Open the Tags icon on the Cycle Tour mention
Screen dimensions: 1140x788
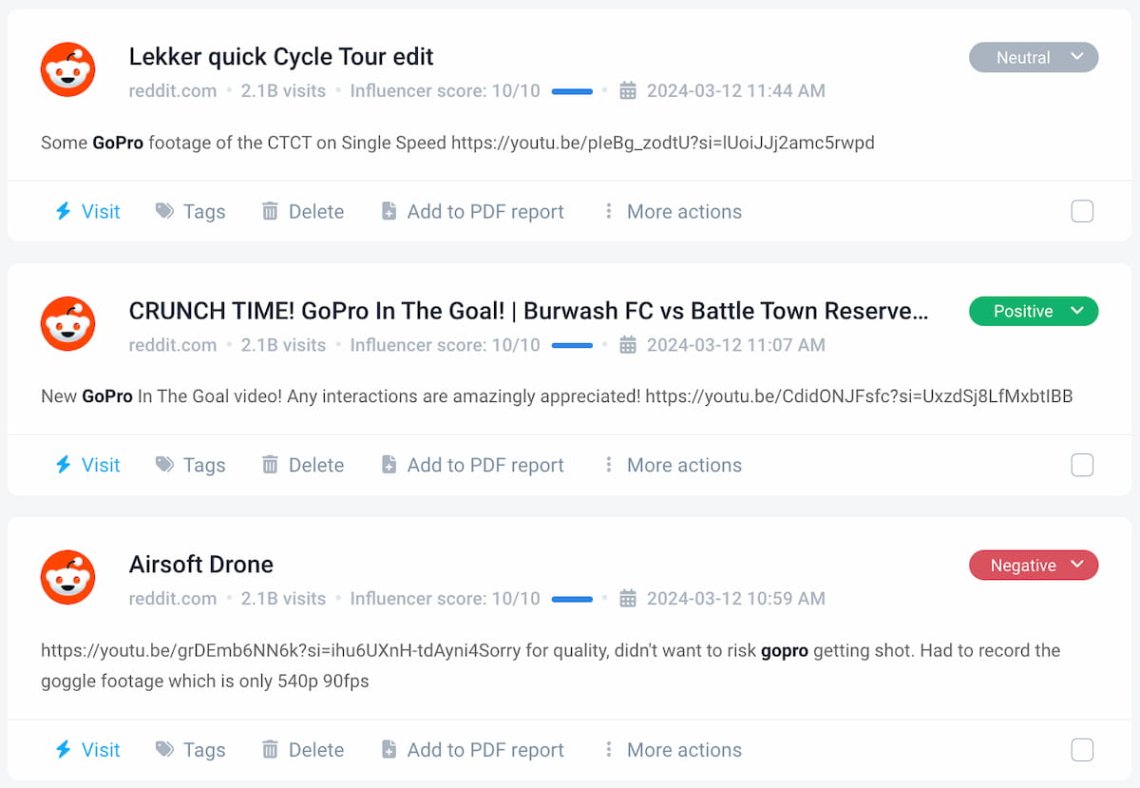click(x=168, y=211)
